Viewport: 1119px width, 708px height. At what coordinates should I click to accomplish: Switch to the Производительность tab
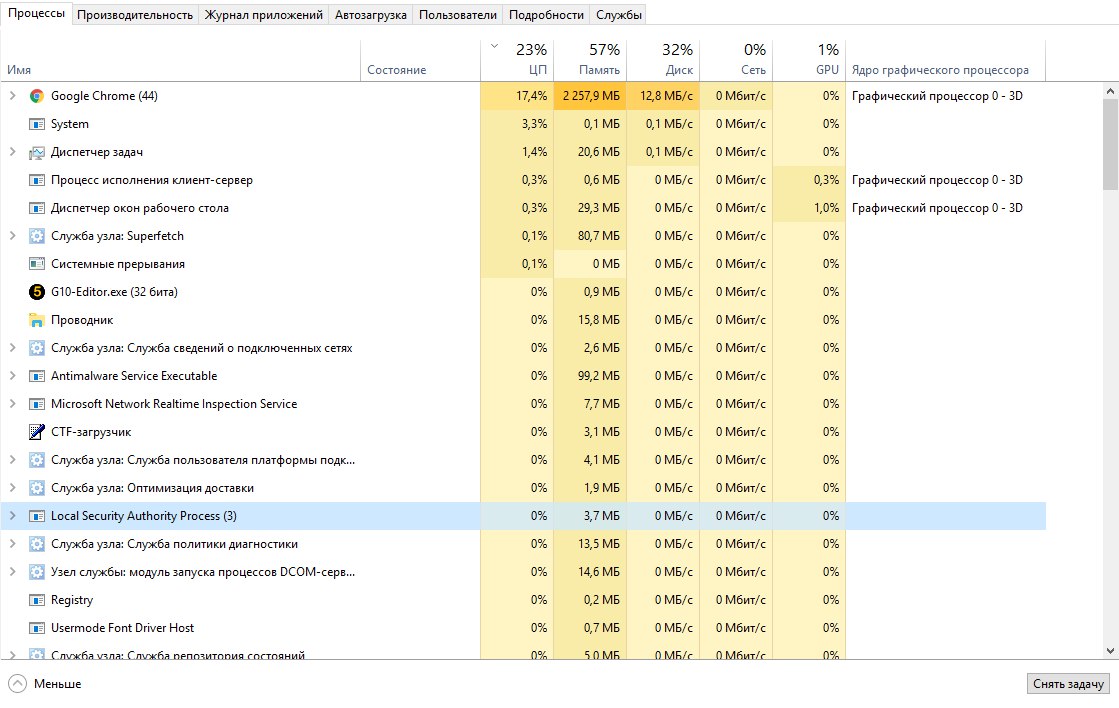click(135, 15)
